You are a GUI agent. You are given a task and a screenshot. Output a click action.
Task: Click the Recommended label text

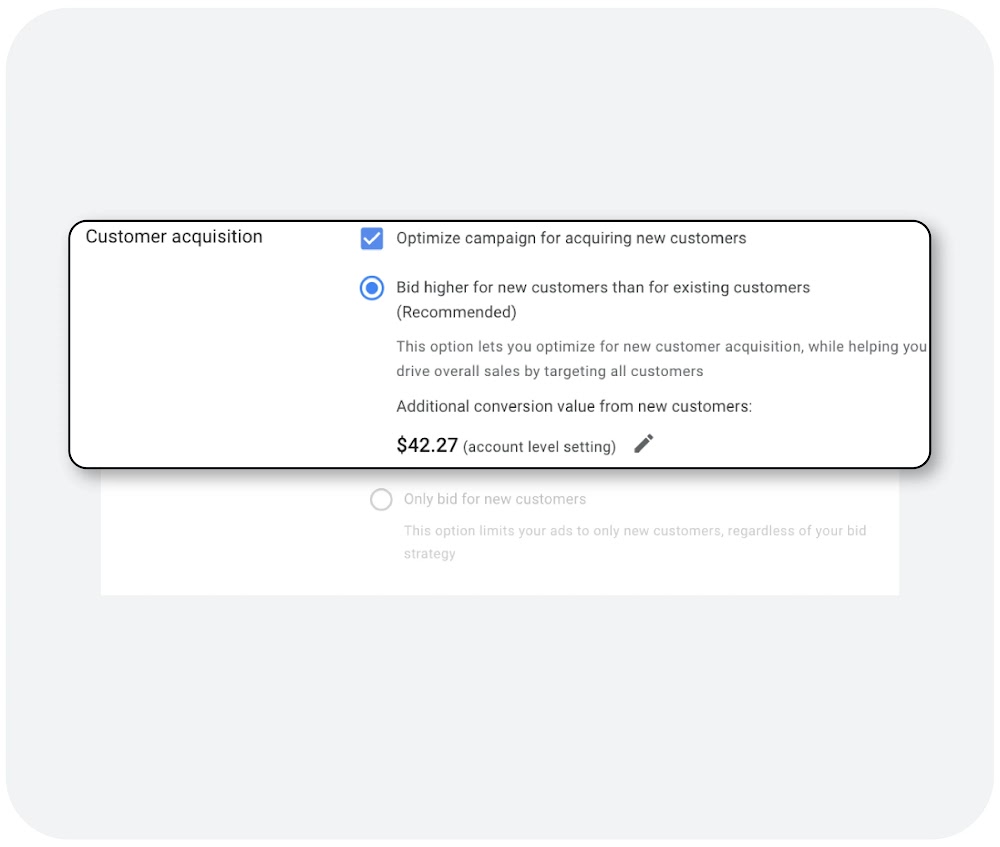pyautogui.click(x=457, y=311)
